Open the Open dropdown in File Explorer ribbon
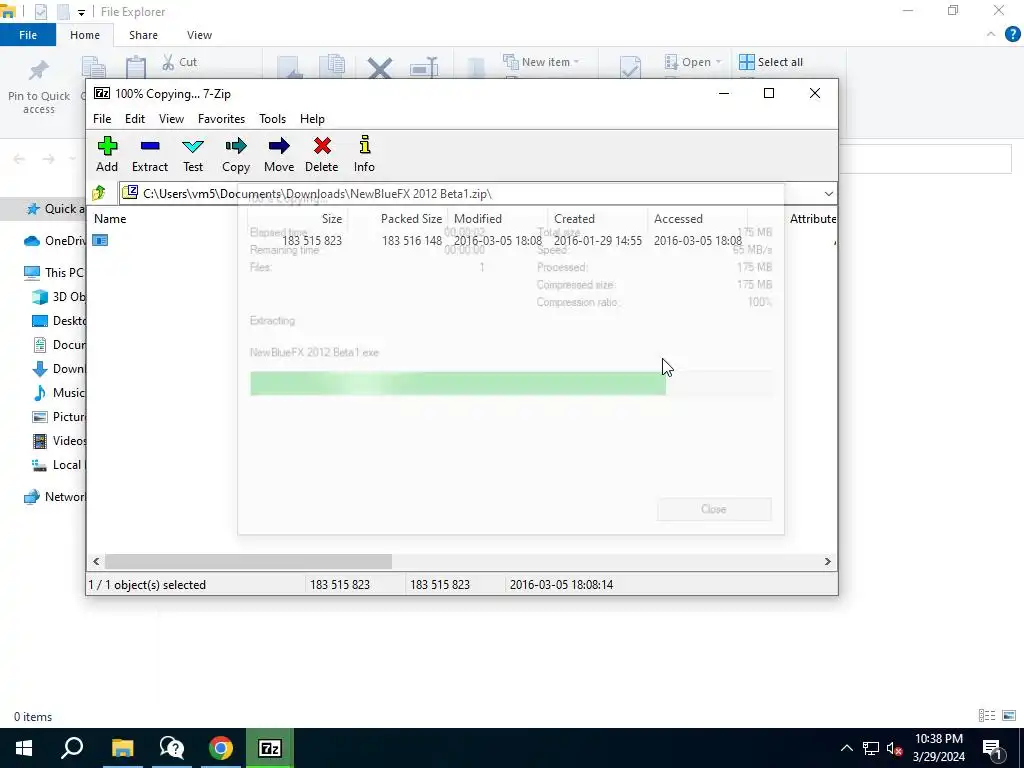 pyautogui.click(x=692, y=62)
